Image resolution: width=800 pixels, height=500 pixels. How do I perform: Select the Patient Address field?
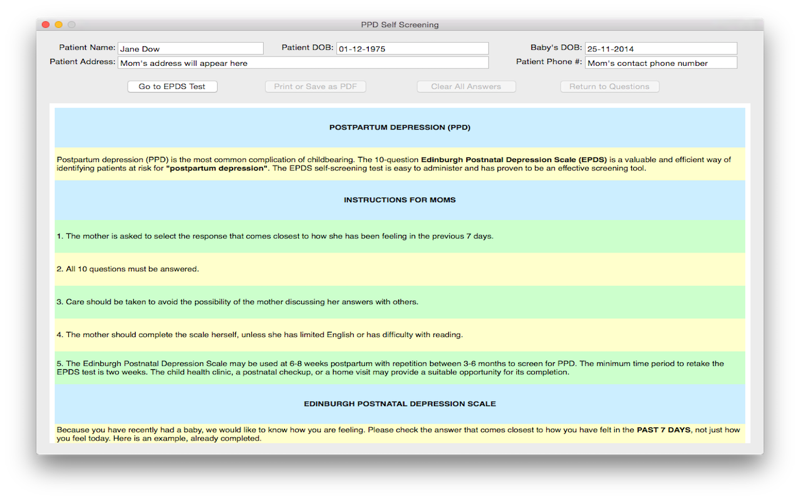303,63
